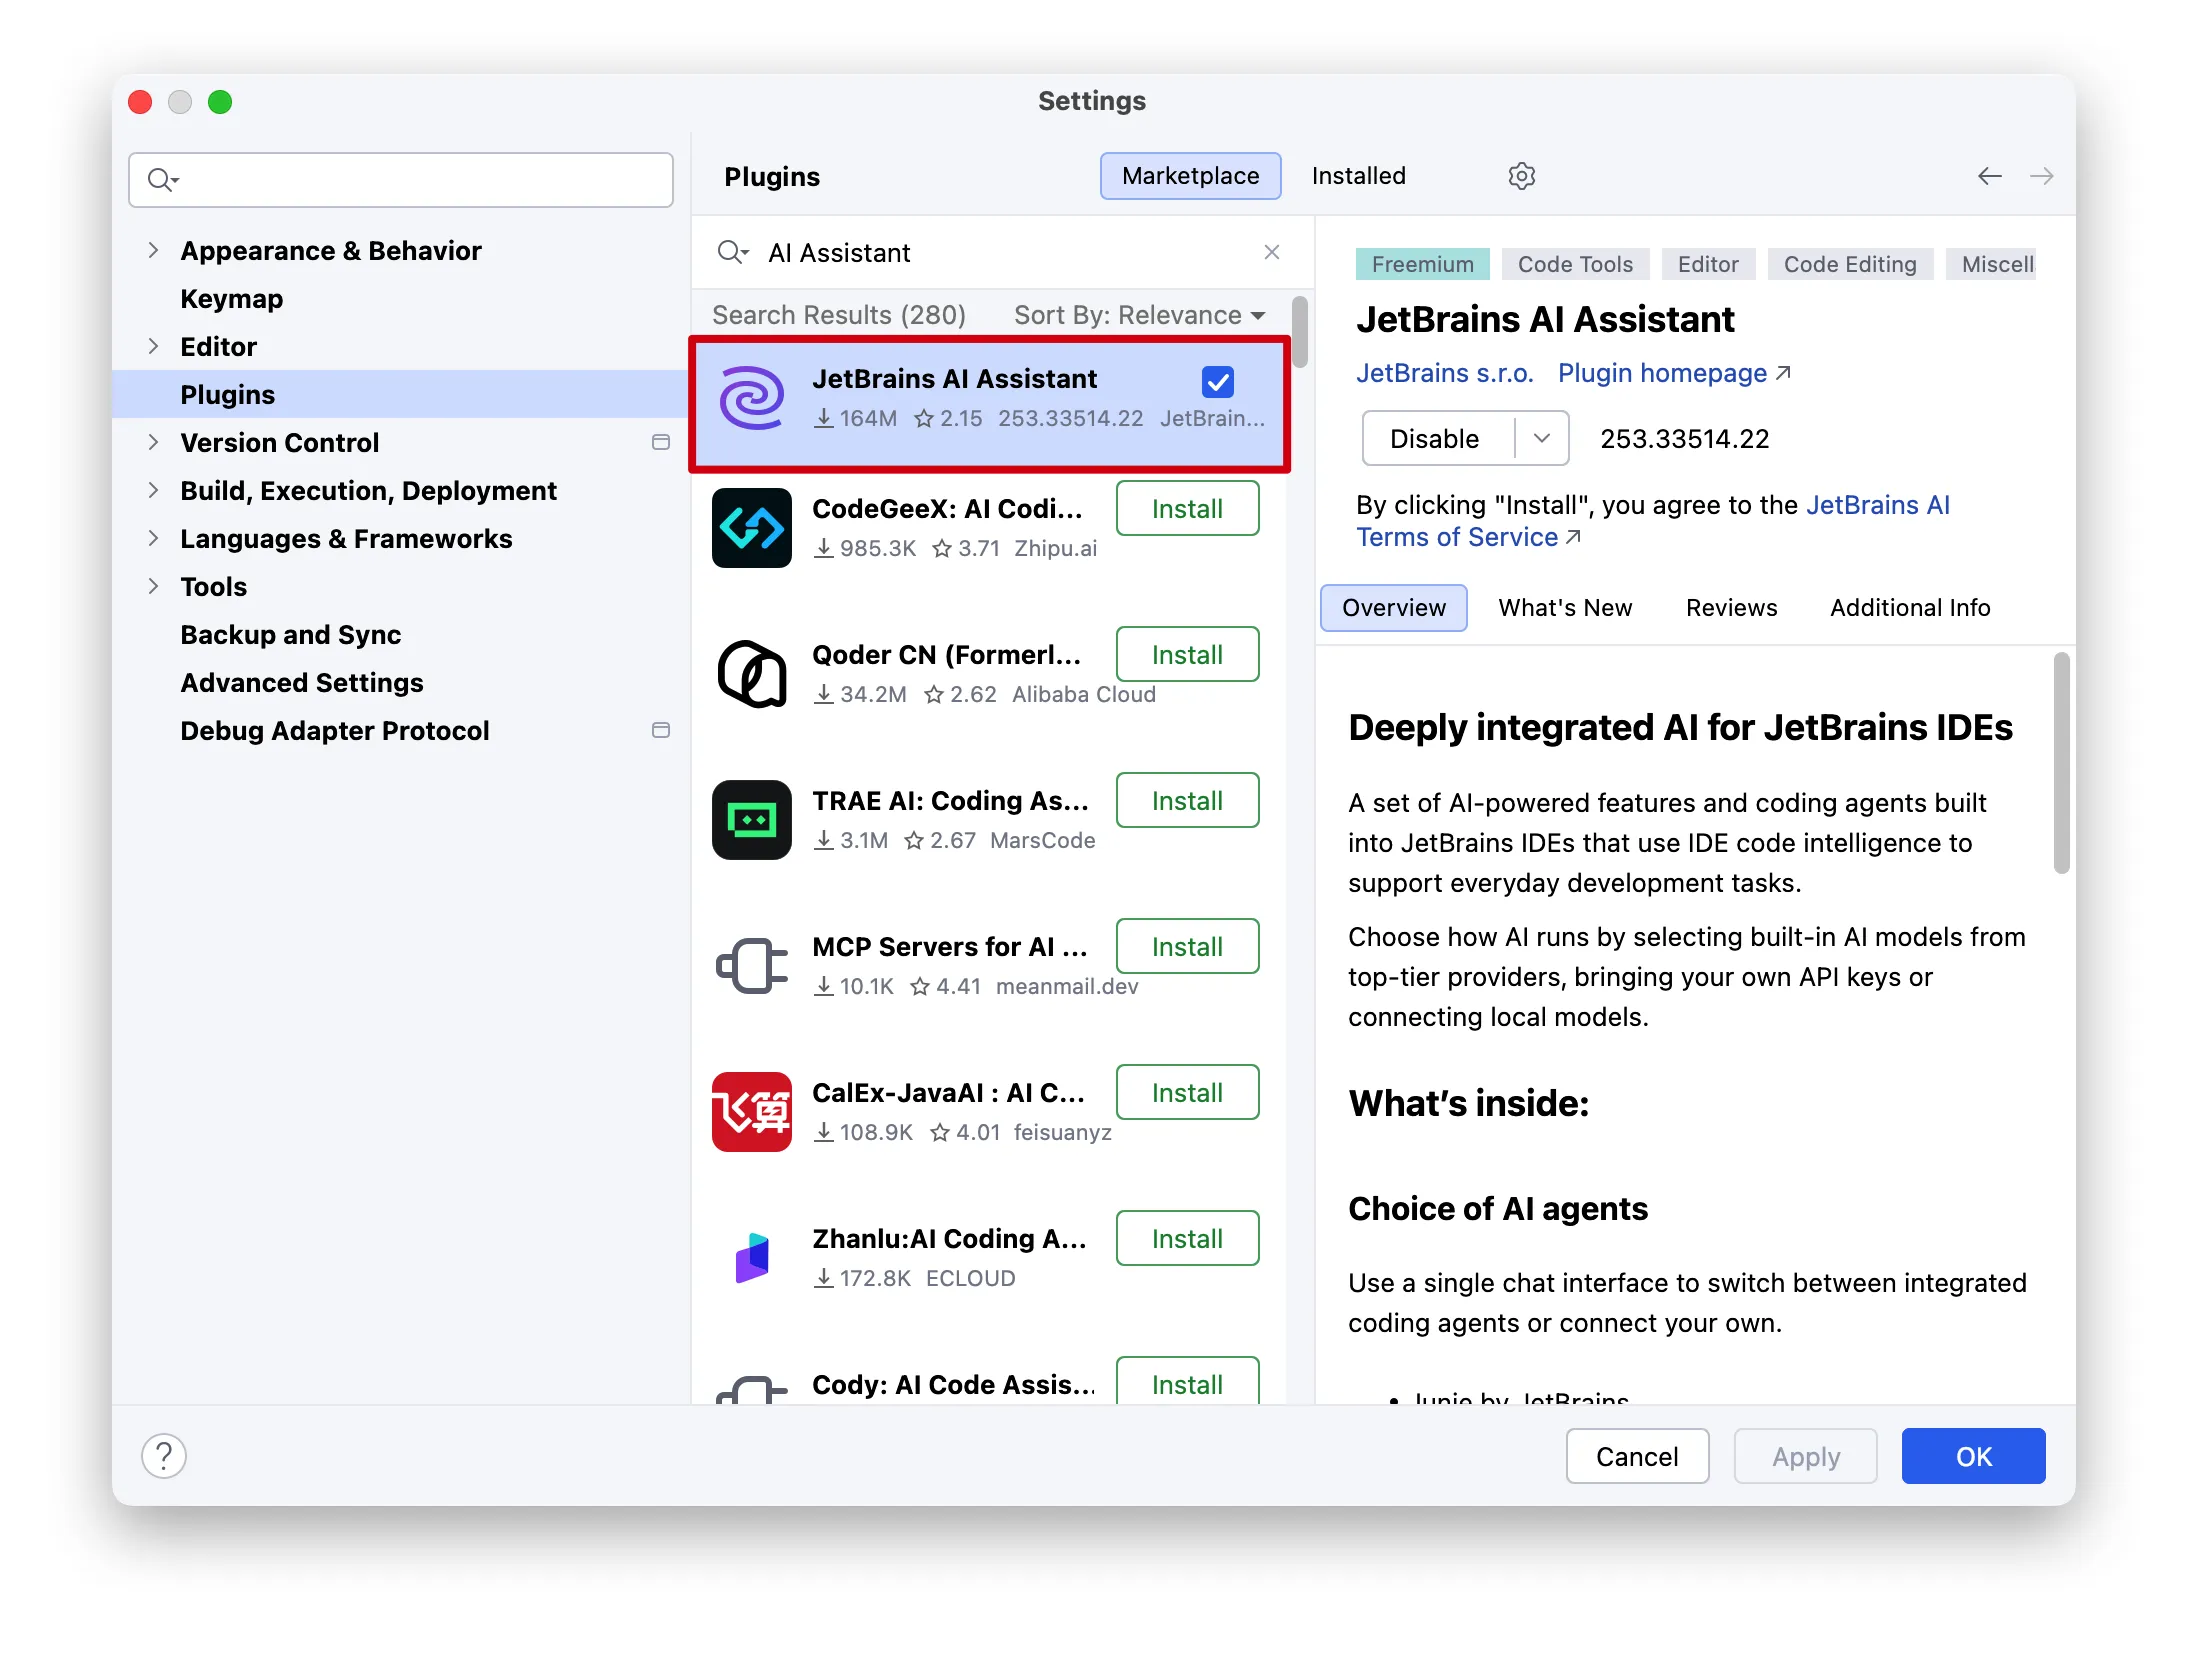Select Keymap in the settings tree

231,298
